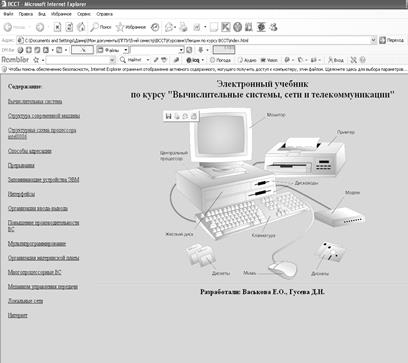Open the Поиск search pane
The width and height of the screenshot is (408, 363).
pos(101,27)
